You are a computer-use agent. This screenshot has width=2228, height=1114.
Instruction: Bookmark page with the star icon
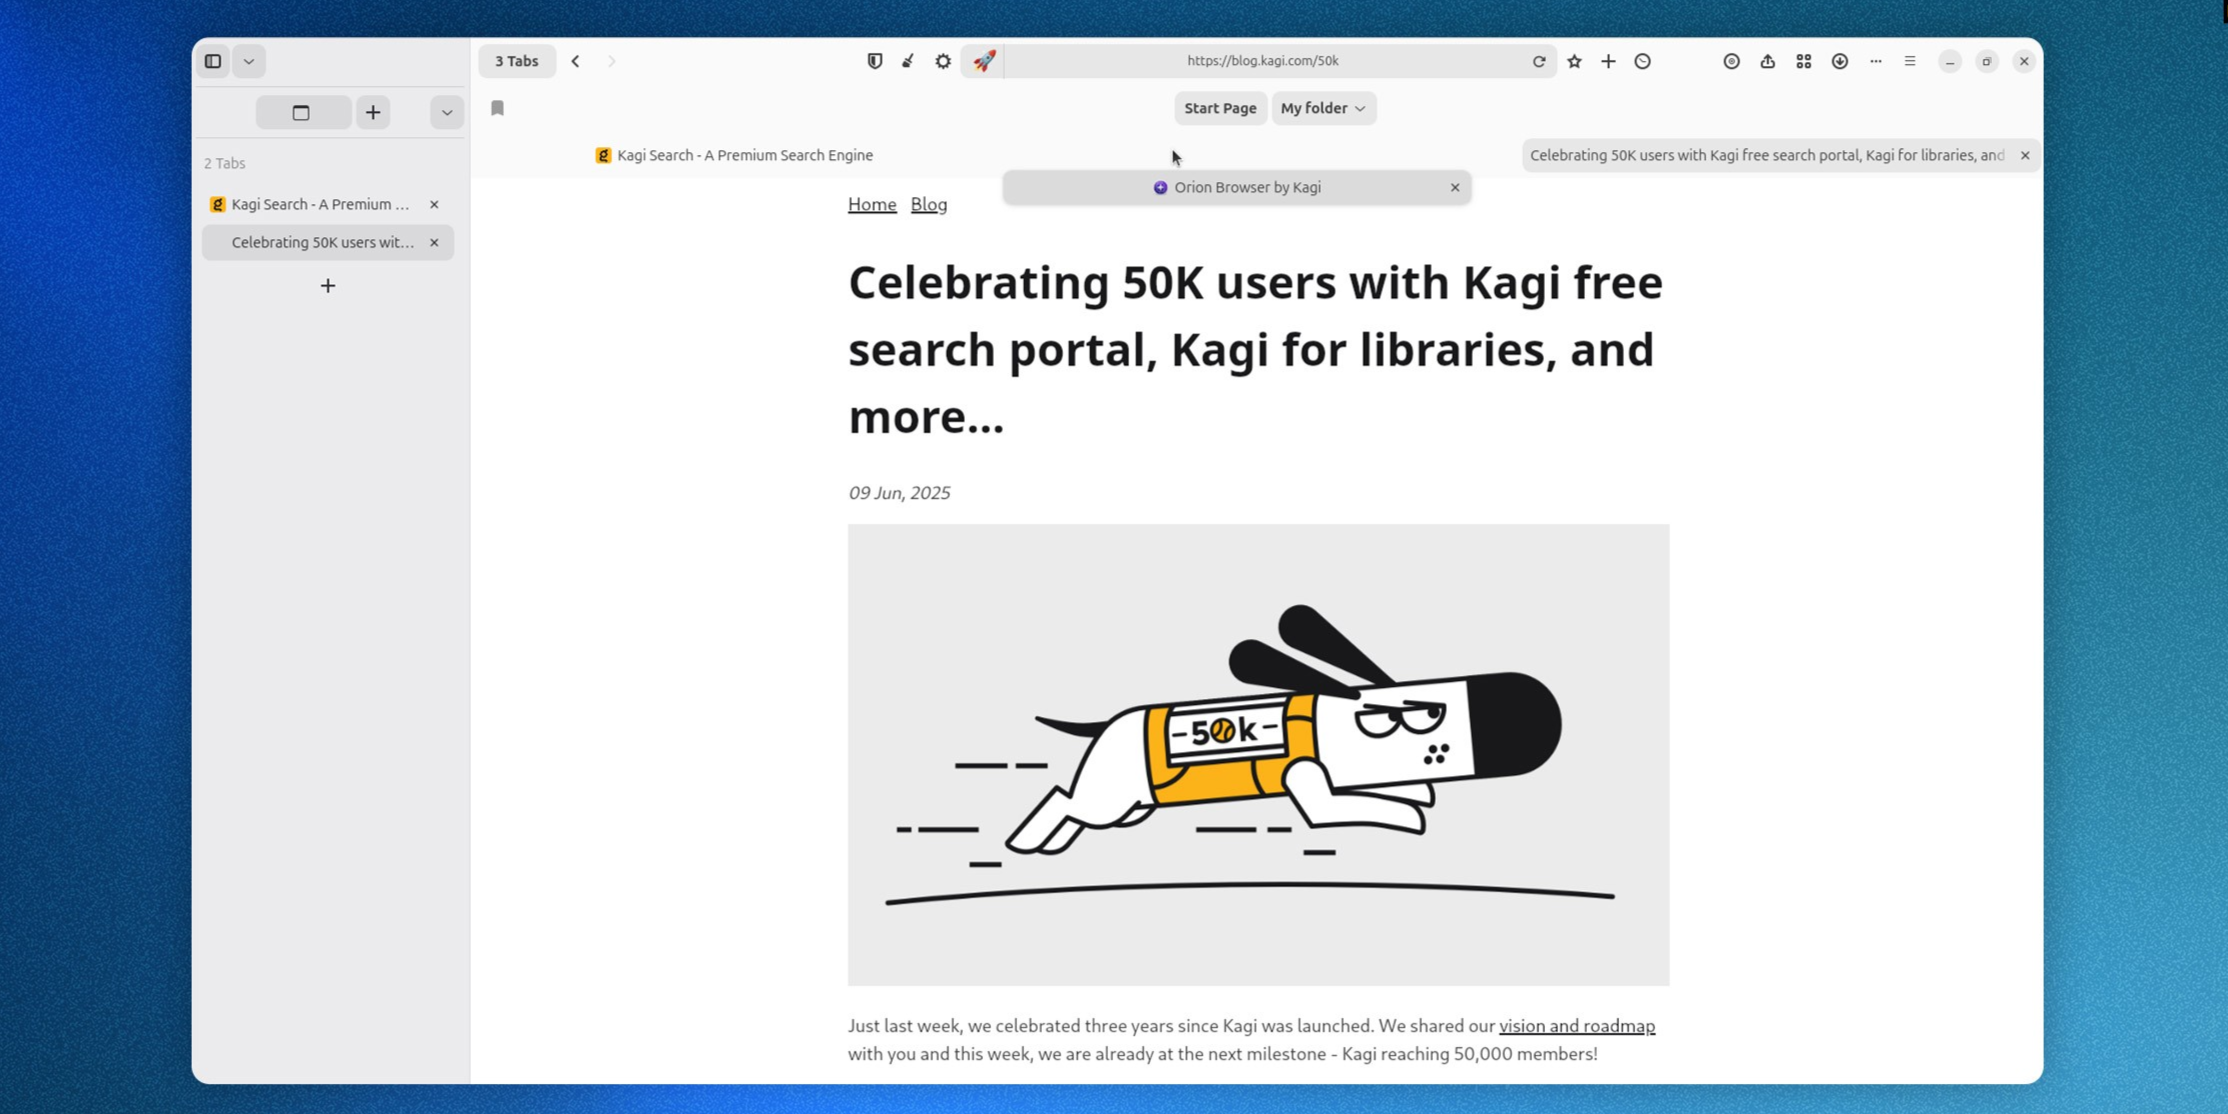click(x=1574, y=61)
